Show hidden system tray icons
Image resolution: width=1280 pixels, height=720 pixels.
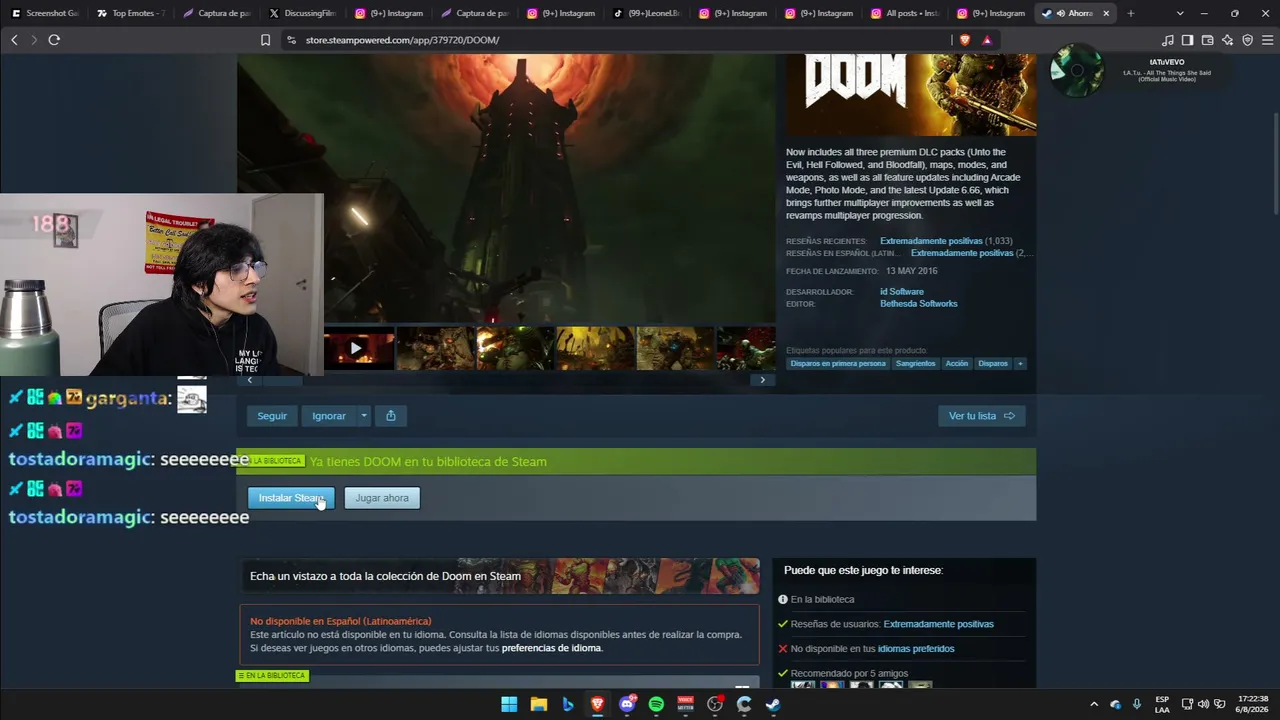pyautogui.click(x=1094, y=704)
